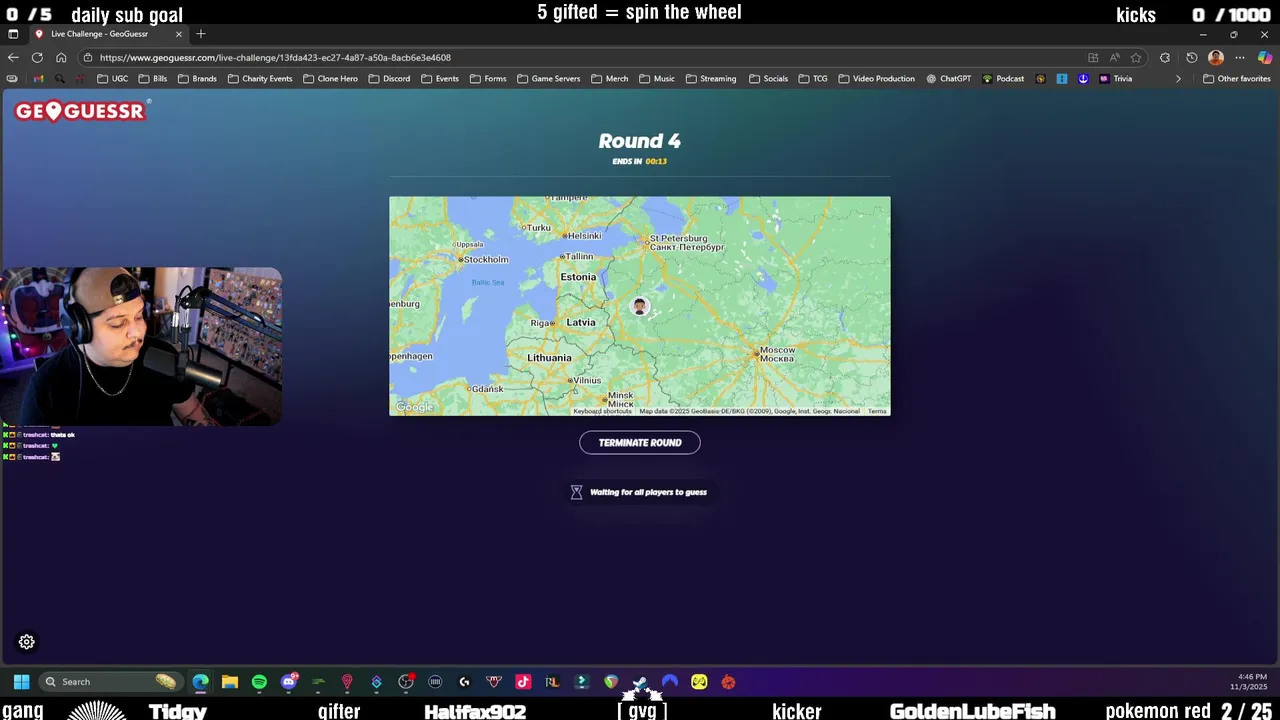Open File Explorer from the taskbar
The image size is (1280, 720).
(x=230, y=682)
